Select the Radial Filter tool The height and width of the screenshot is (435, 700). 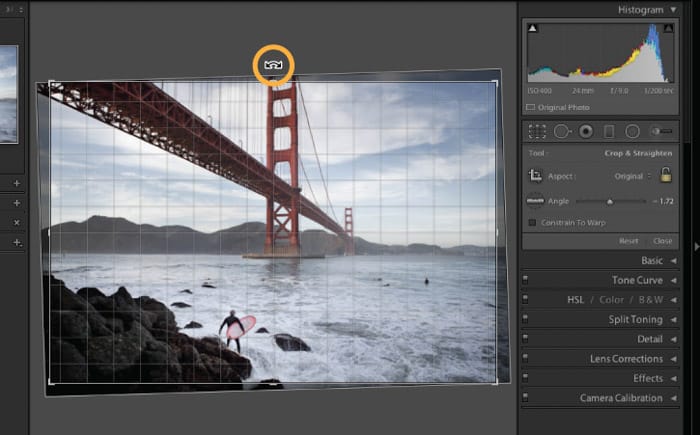tap(632, 131)
